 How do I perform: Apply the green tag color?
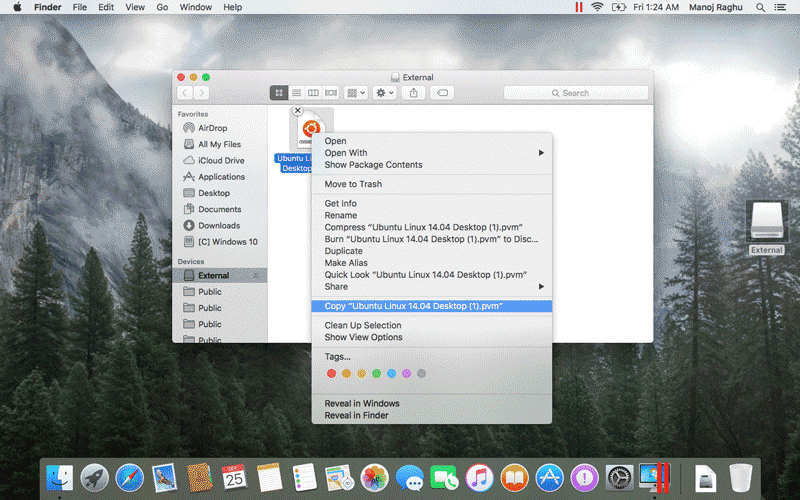click(x=377, y=374)
